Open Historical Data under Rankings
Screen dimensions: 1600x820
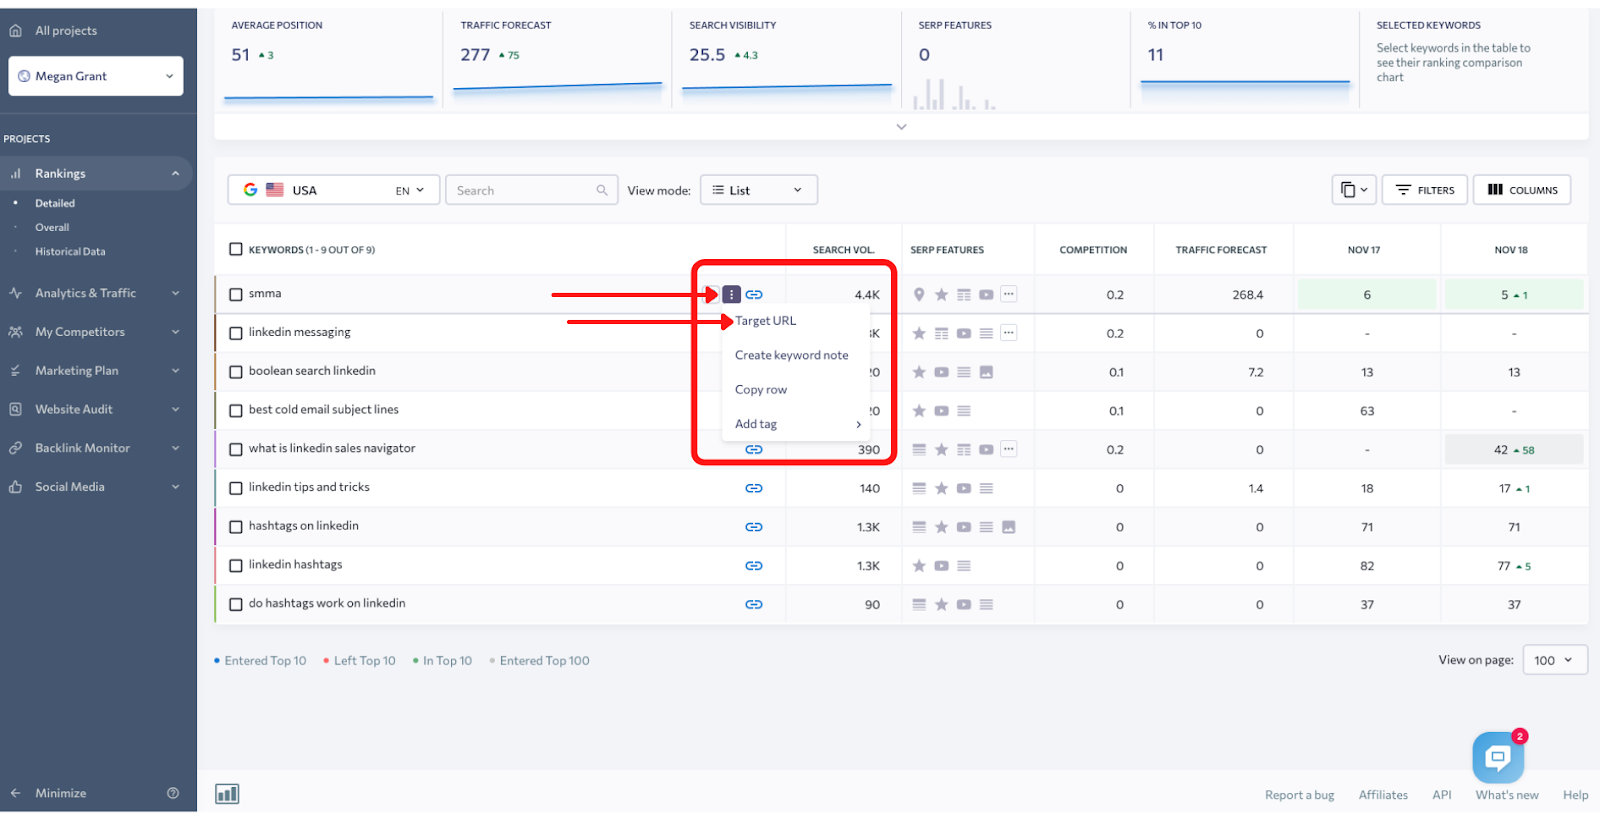70,252
